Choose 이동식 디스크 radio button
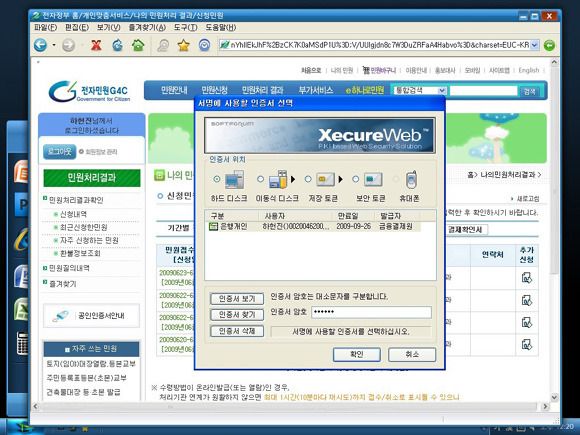 tap(260, 179)
